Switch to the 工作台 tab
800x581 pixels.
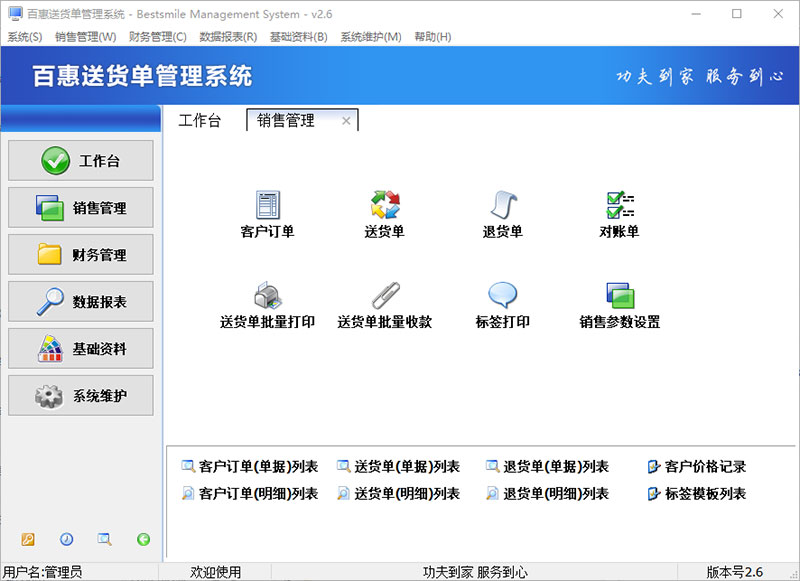point(199,121)
